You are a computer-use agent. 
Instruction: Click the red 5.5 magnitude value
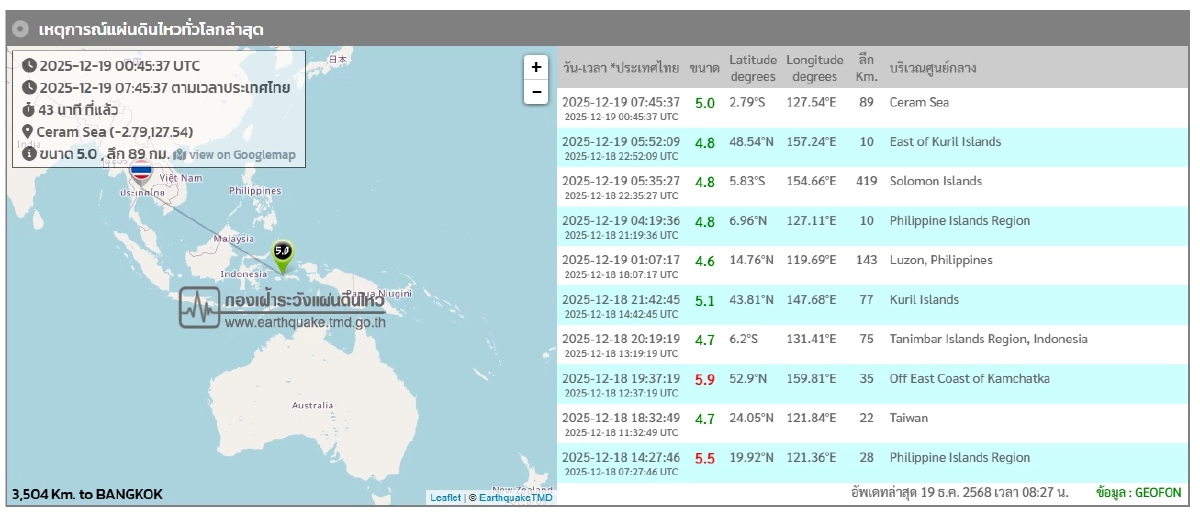[704, 458]
